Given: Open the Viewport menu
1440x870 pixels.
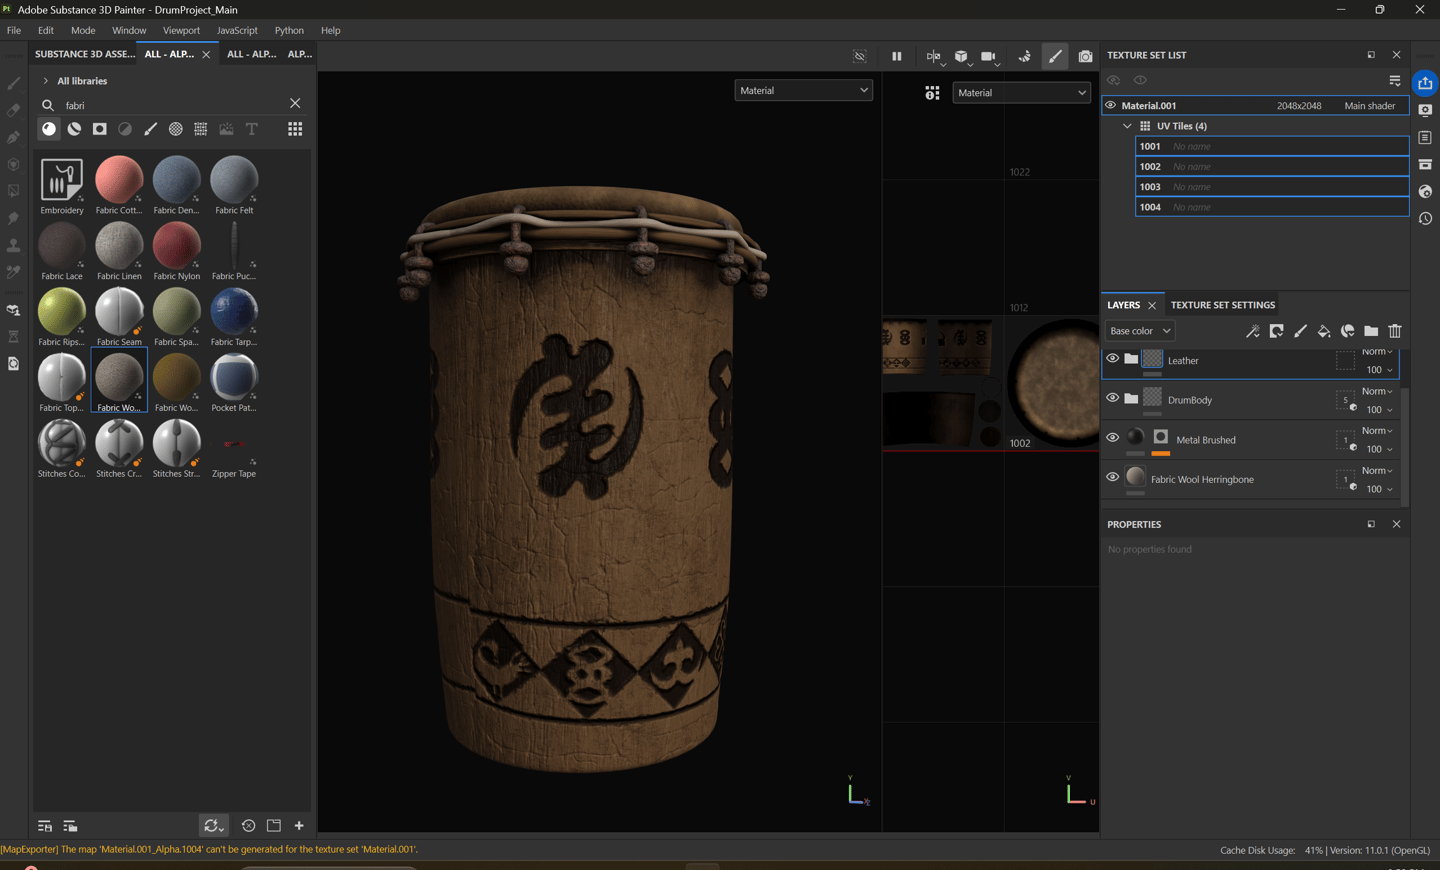Looking at the screenshot, I should click(x=181, y=30).
